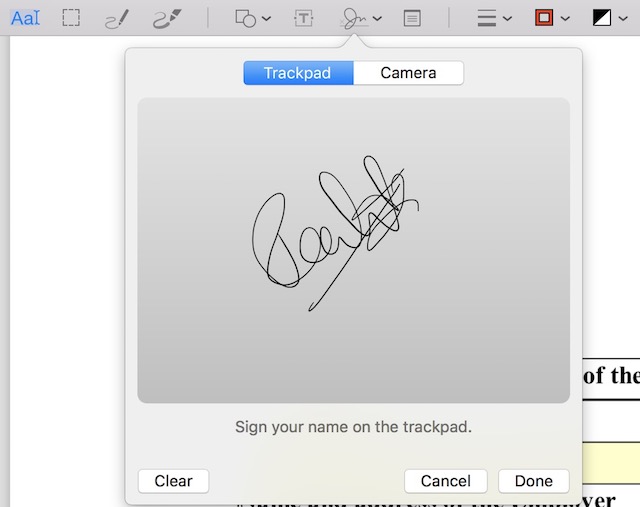Screen dimensions: 640x507
Task: Cancel the signature dialog
Action: tap(445, 481)
